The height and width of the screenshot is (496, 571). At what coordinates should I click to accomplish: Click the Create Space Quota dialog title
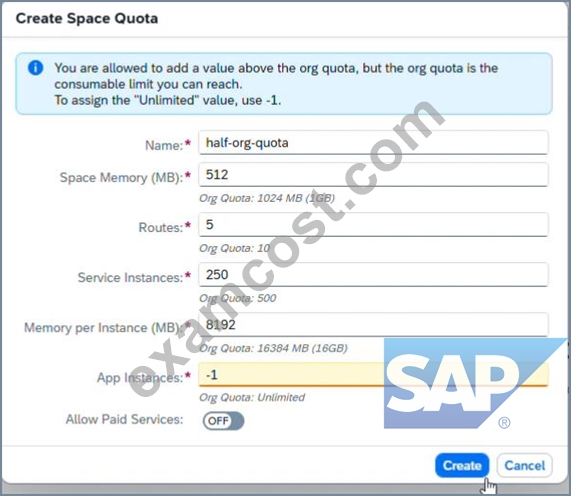87,18
